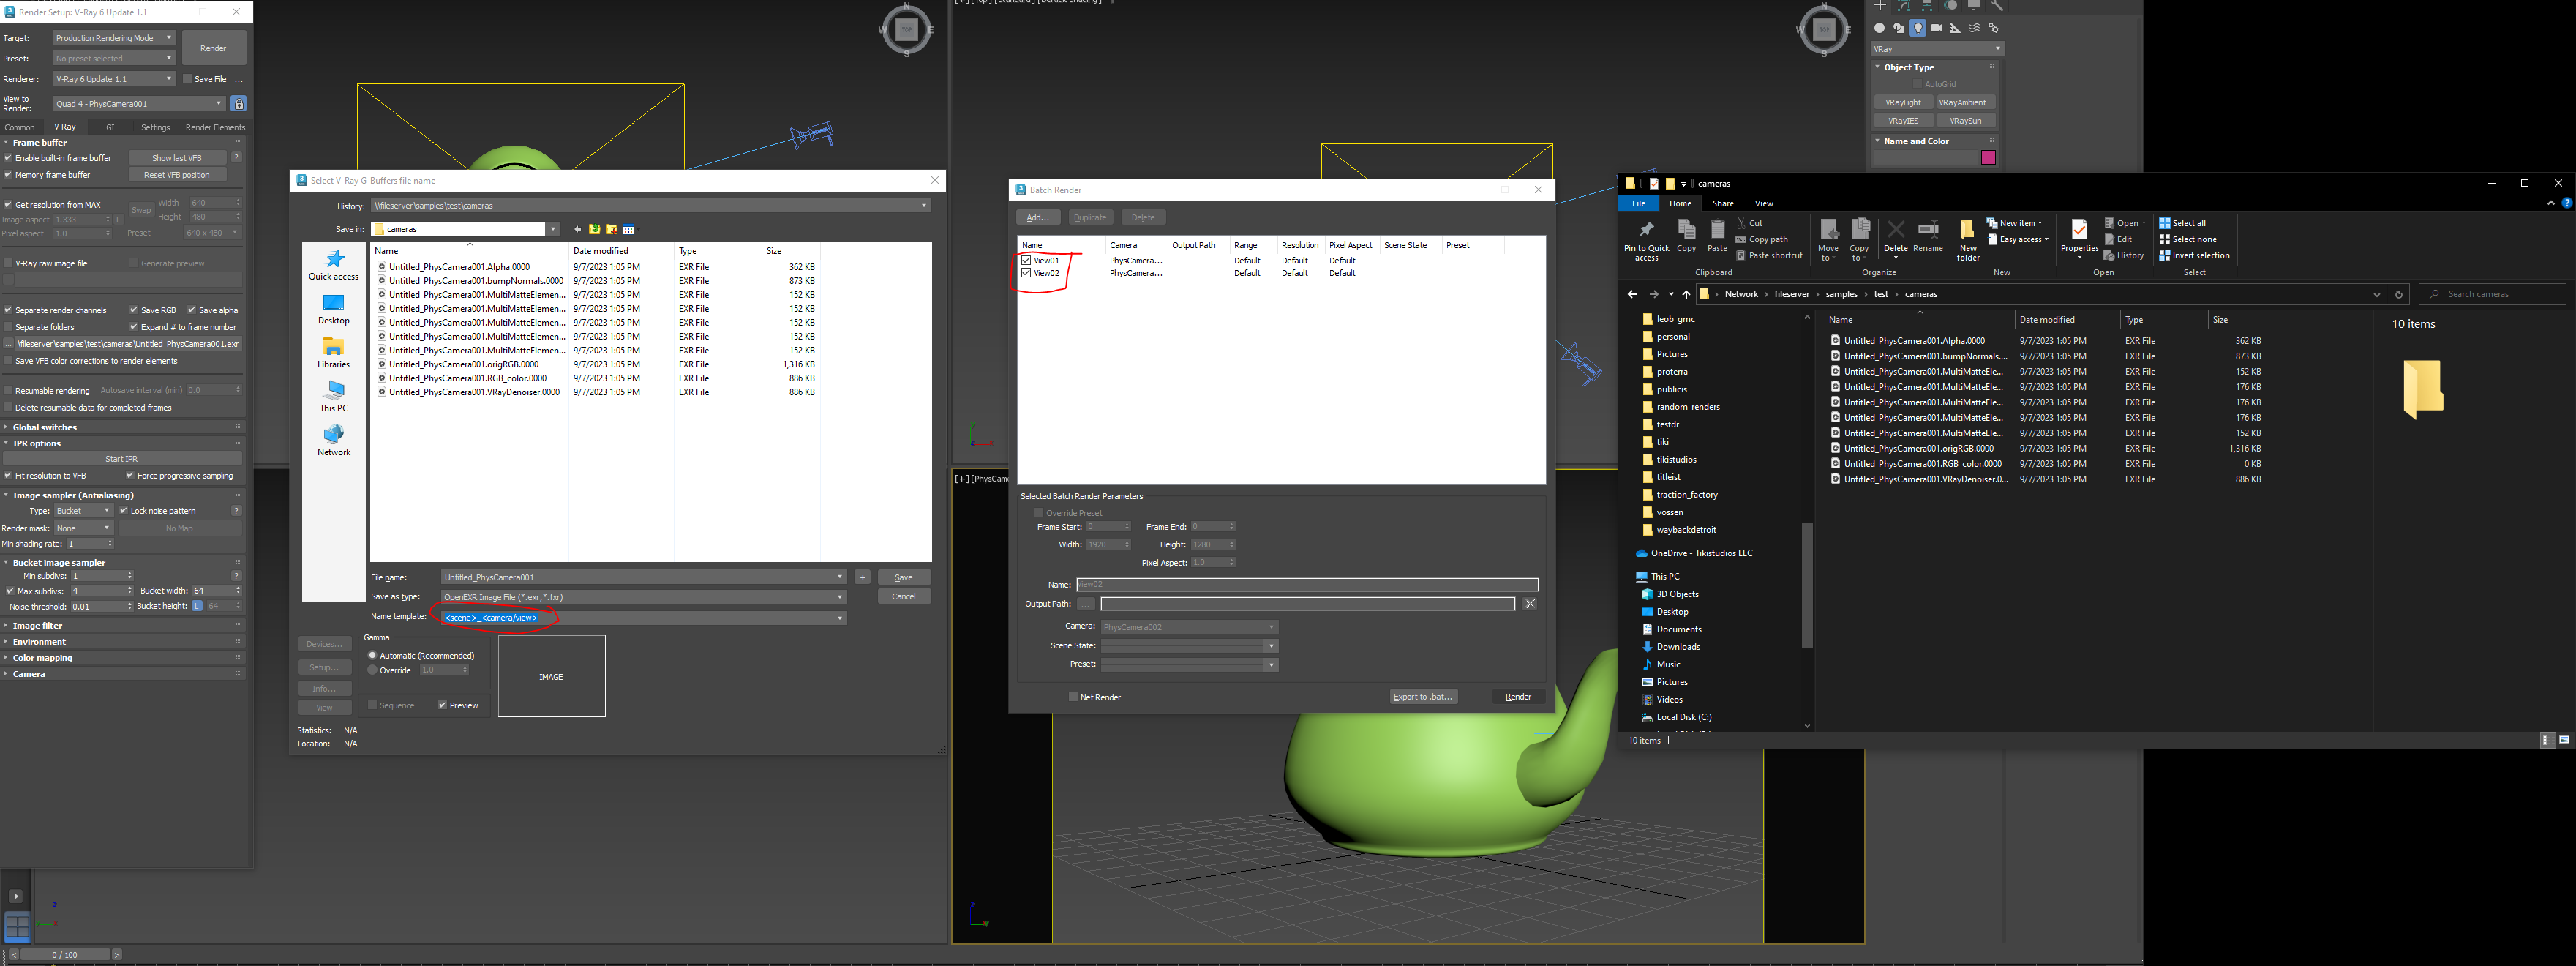Viewport: 2576px width, 966px height.
Task: Select Libraries in save dialog sidebar
Action: pyautogui.click(x=333, y=353)
